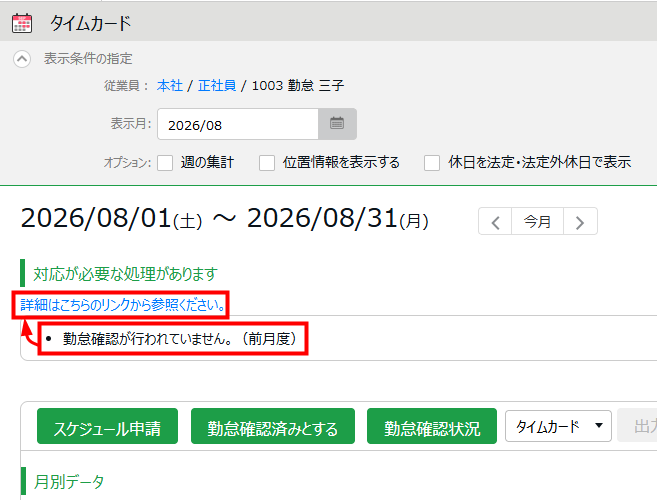Click the 表示月 input field showing 2026/08
Viewport: 657px width, 500px height.
[x=238, y=124]
